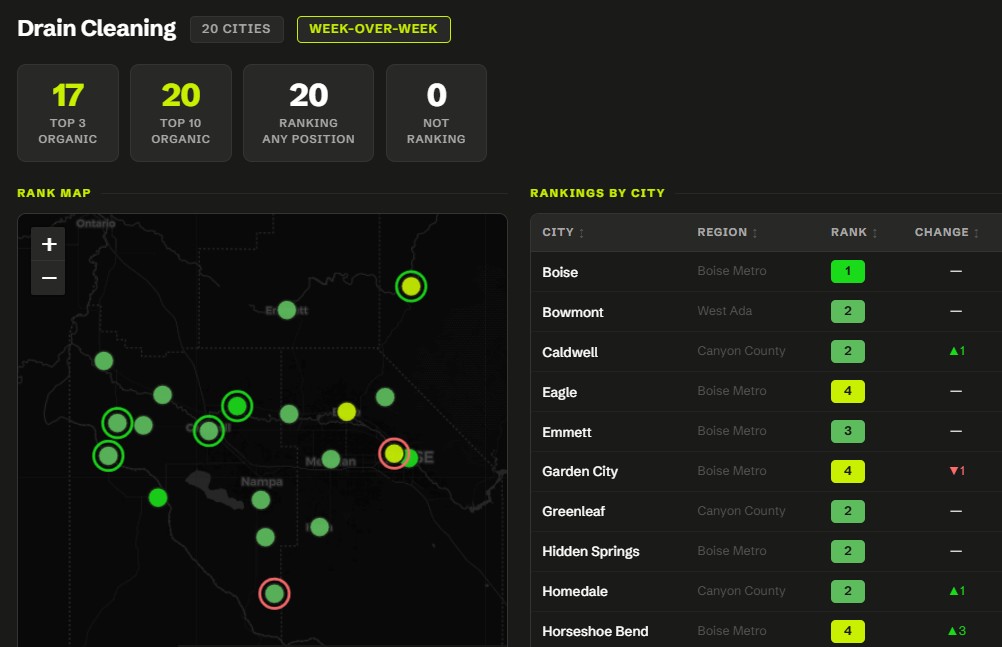Click the Nampa map marker
Image resolution: width=1002 pixels, height=647 pixels.
tap(261, 500)
